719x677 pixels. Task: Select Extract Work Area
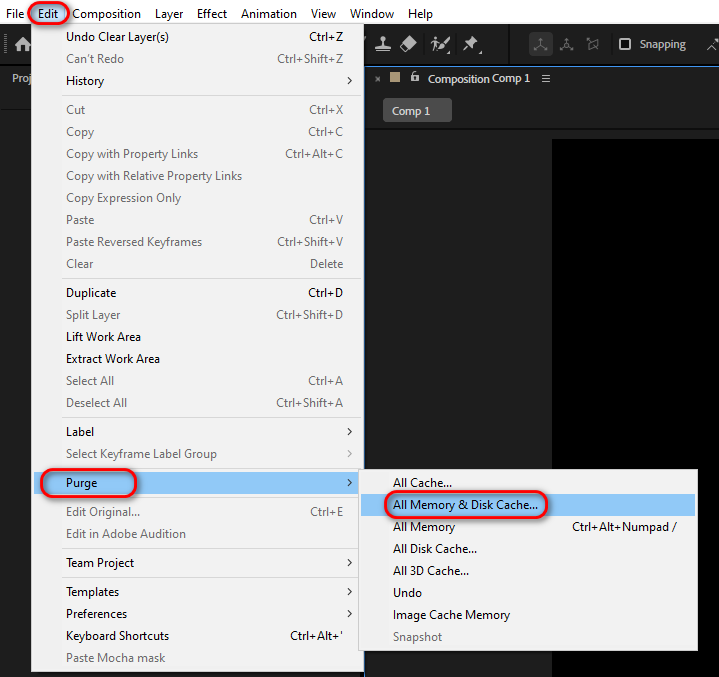pyautogui.click(x=198, y=359)
